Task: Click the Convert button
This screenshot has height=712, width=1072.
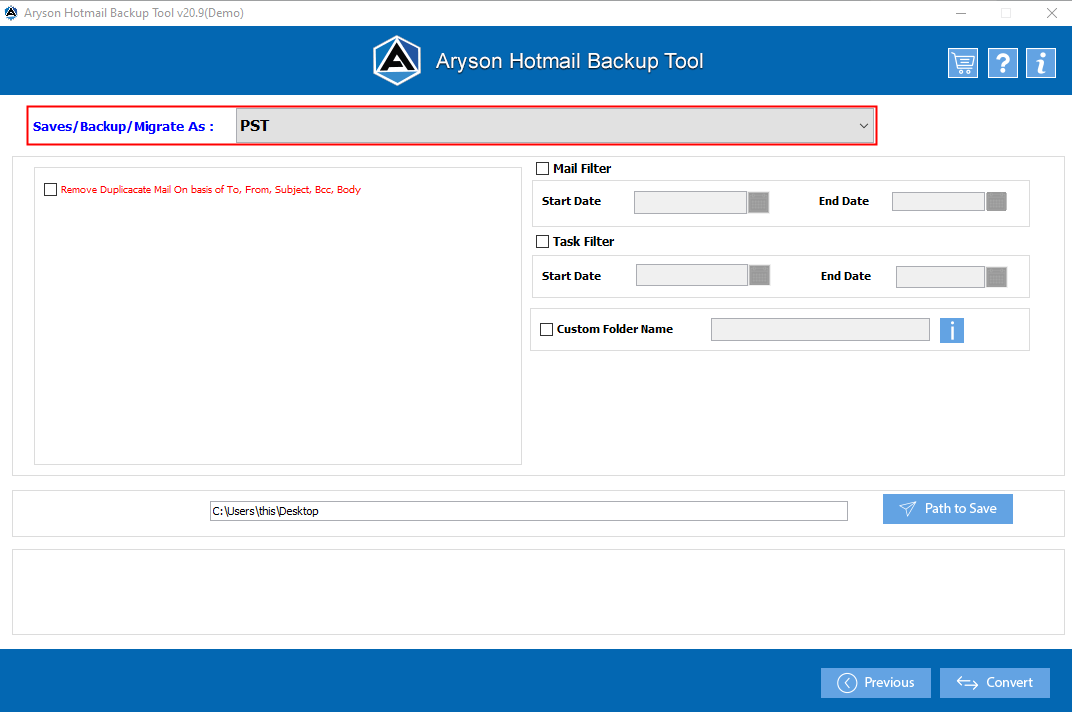Action: (995, 683)
